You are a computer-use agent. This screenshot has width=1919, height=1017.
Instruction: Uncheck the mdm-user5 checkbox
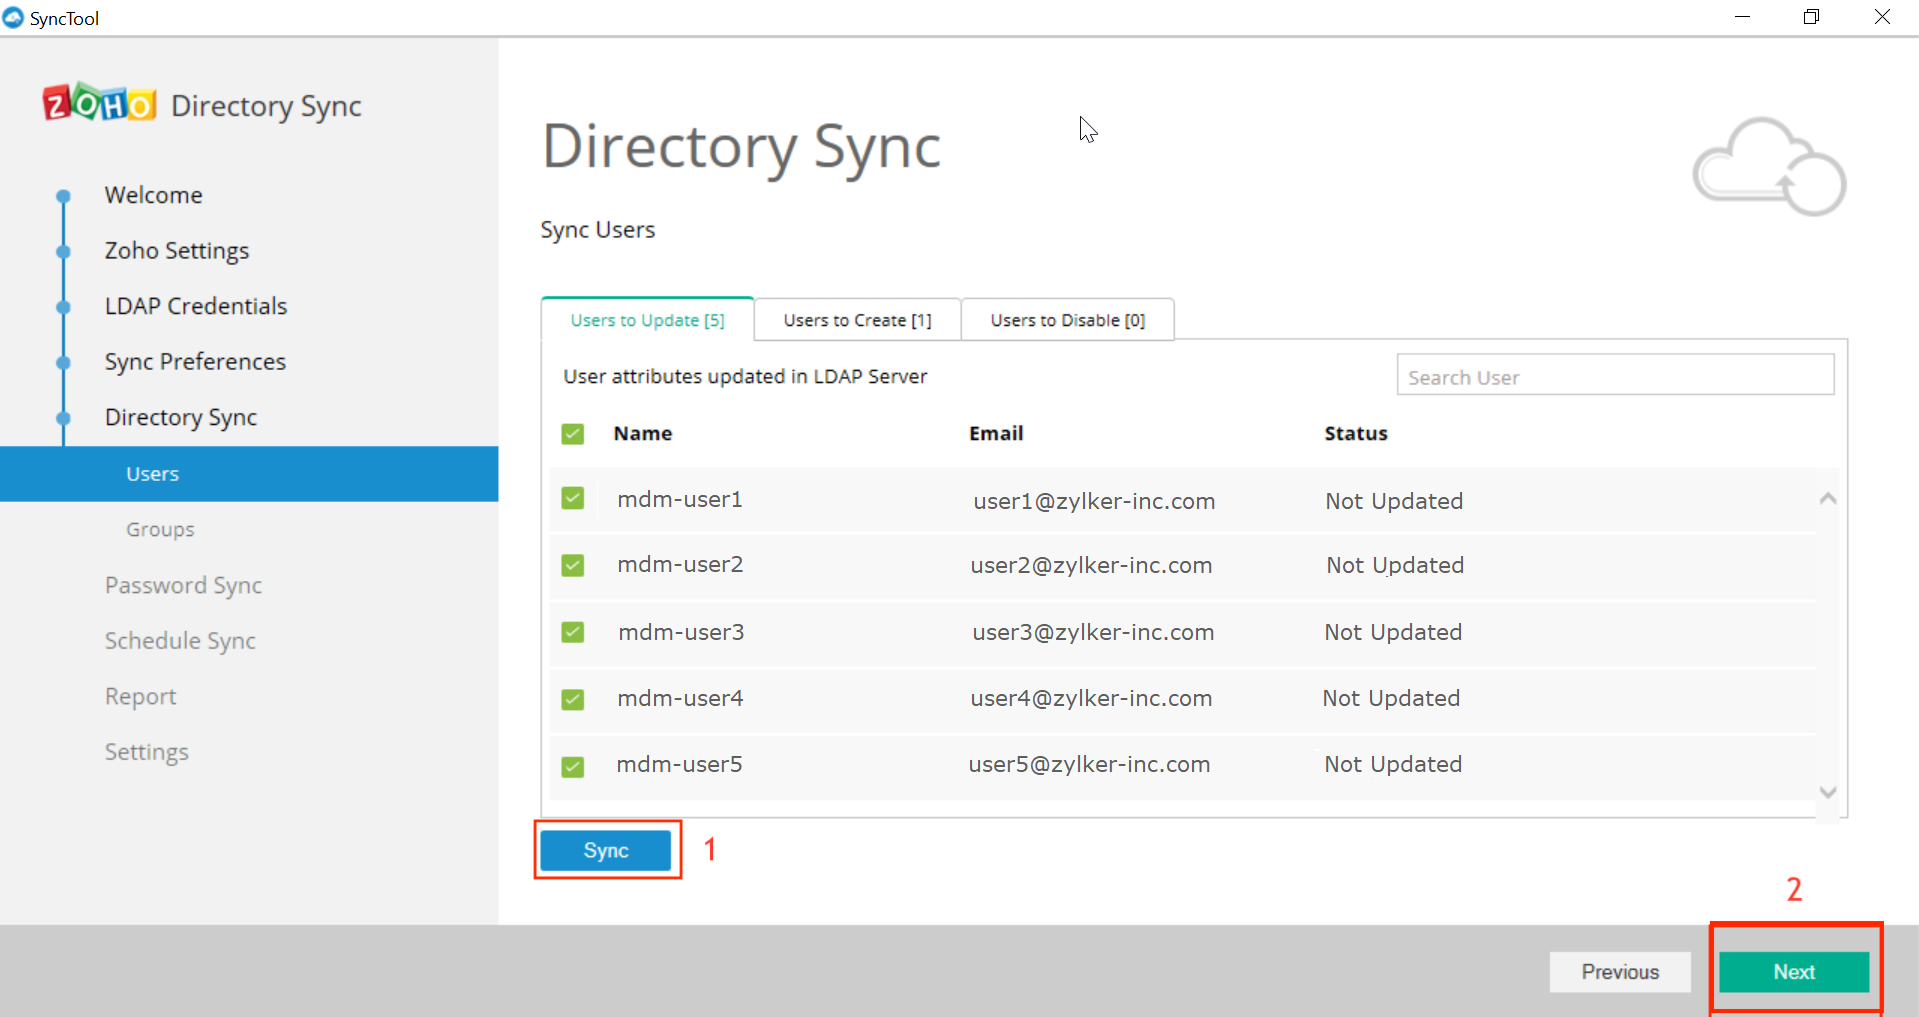573,767
